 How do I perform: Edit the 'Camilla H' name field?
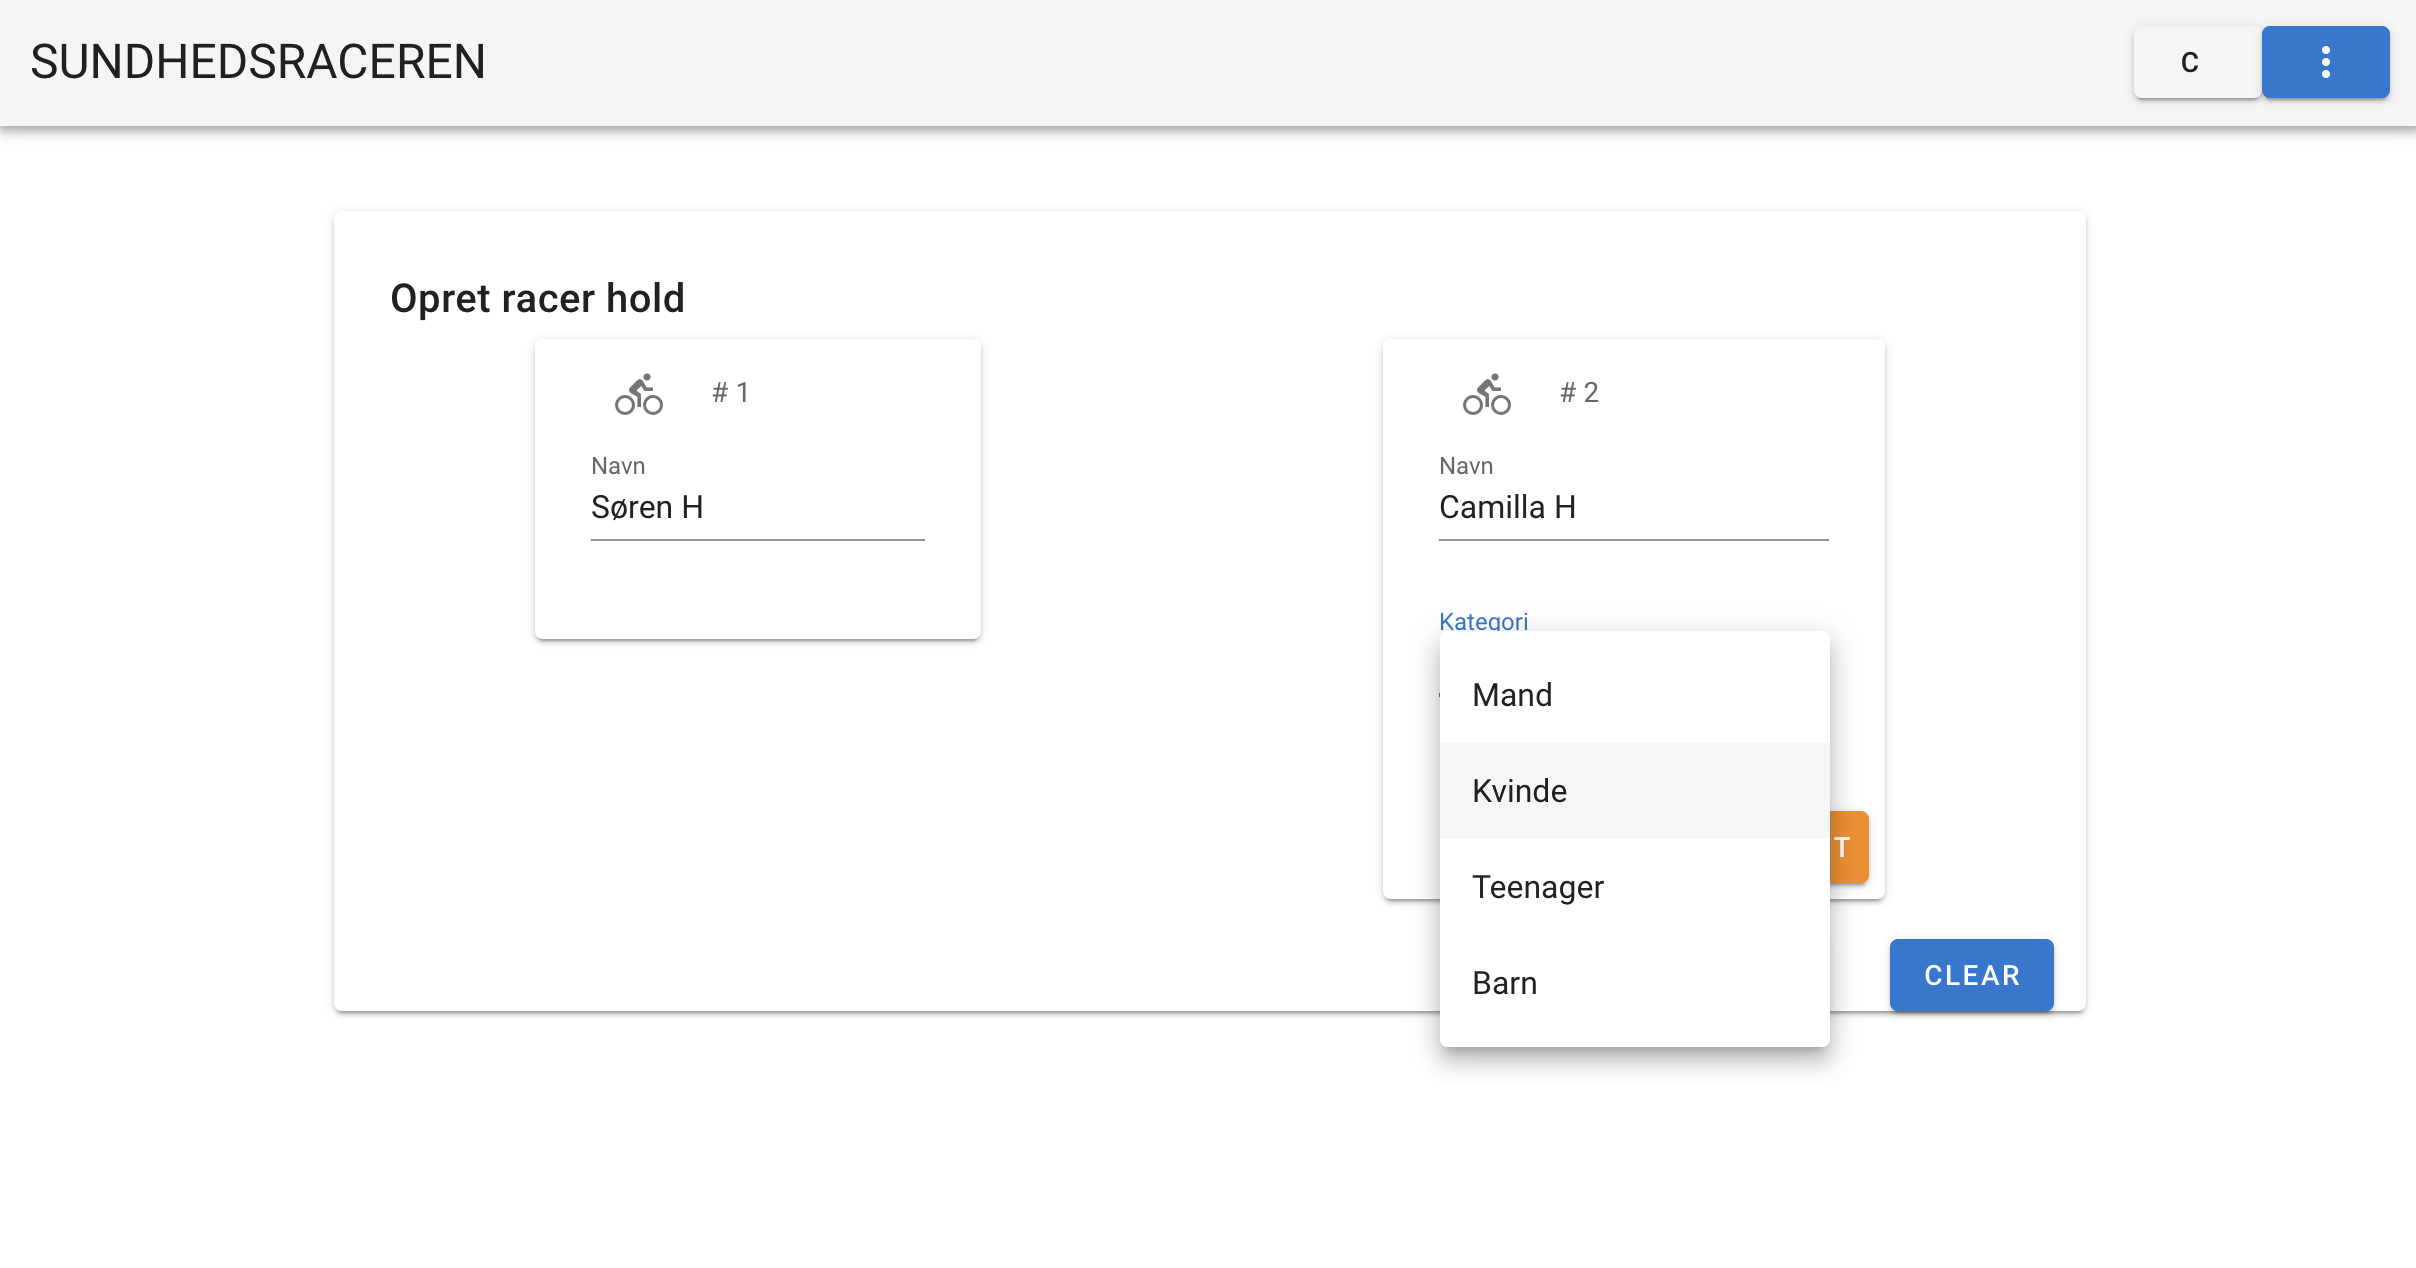tap(1632, 508)
